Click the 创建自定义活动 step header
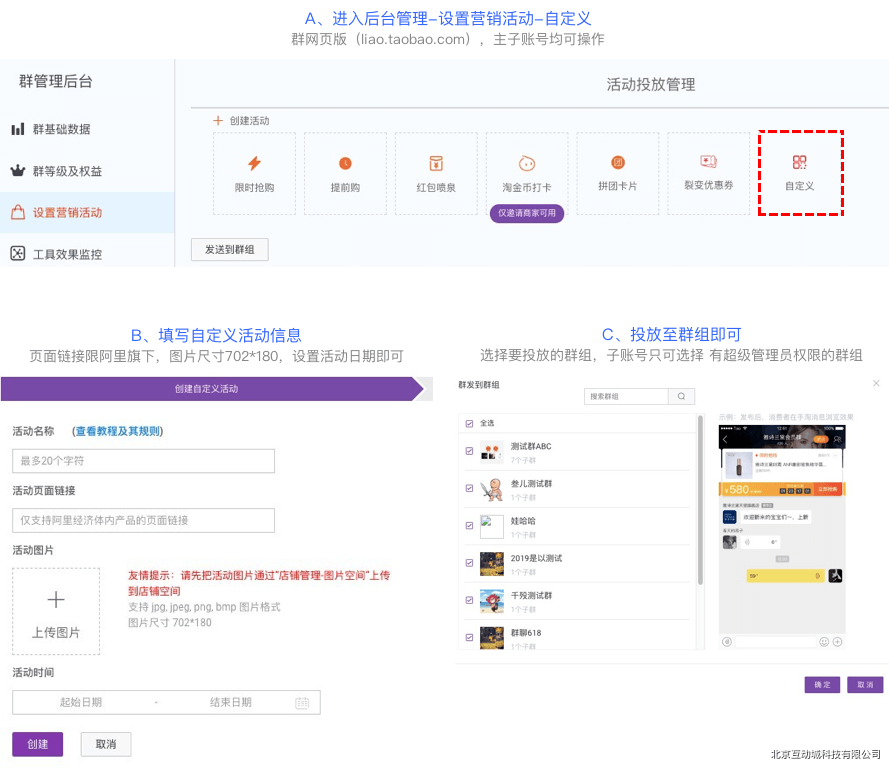Screen dimensions: 889x768 213,389
